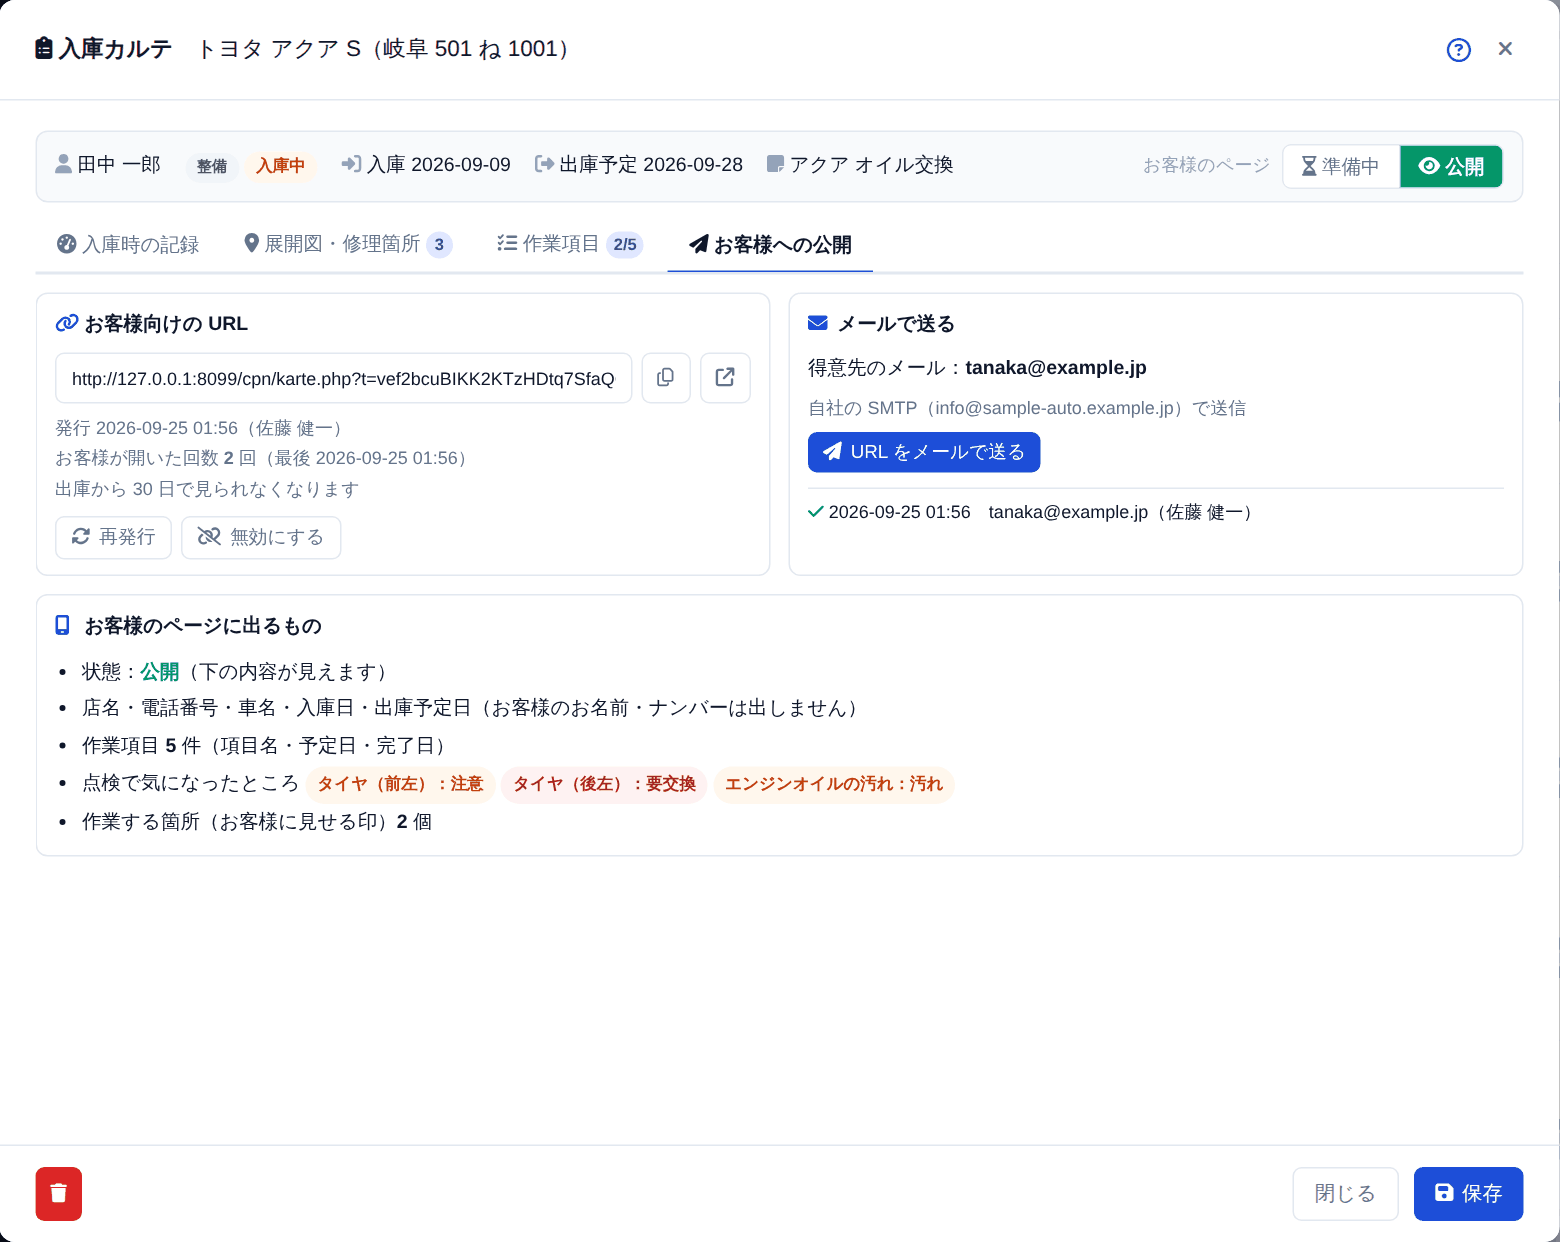The width and height of the screenshot is (1560, 1242).
Task: Set customer page to 準備中
Action: pos(1341,166)
